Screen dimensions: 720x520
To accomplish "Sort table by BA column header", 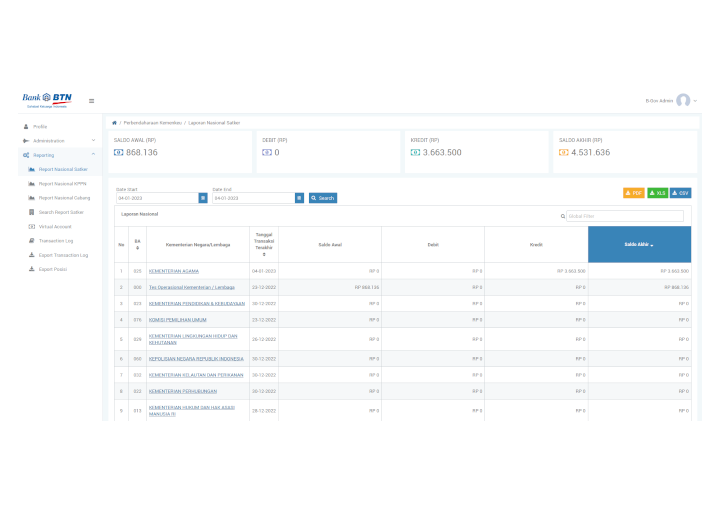I will pyautogui.click(x=137, y=244).
